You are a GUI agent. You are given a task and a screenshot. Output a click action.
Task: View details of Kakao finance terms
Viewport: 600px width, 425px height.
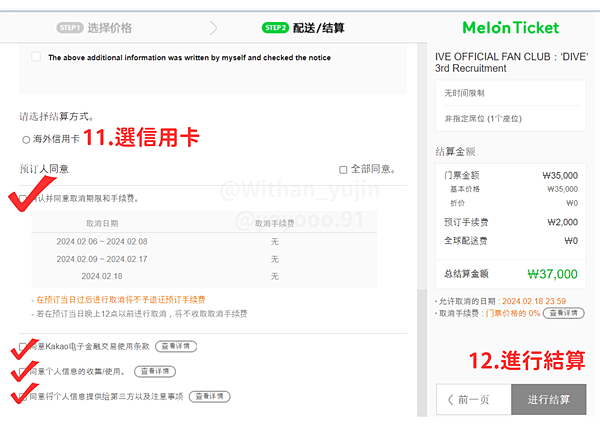coord(176,346)
